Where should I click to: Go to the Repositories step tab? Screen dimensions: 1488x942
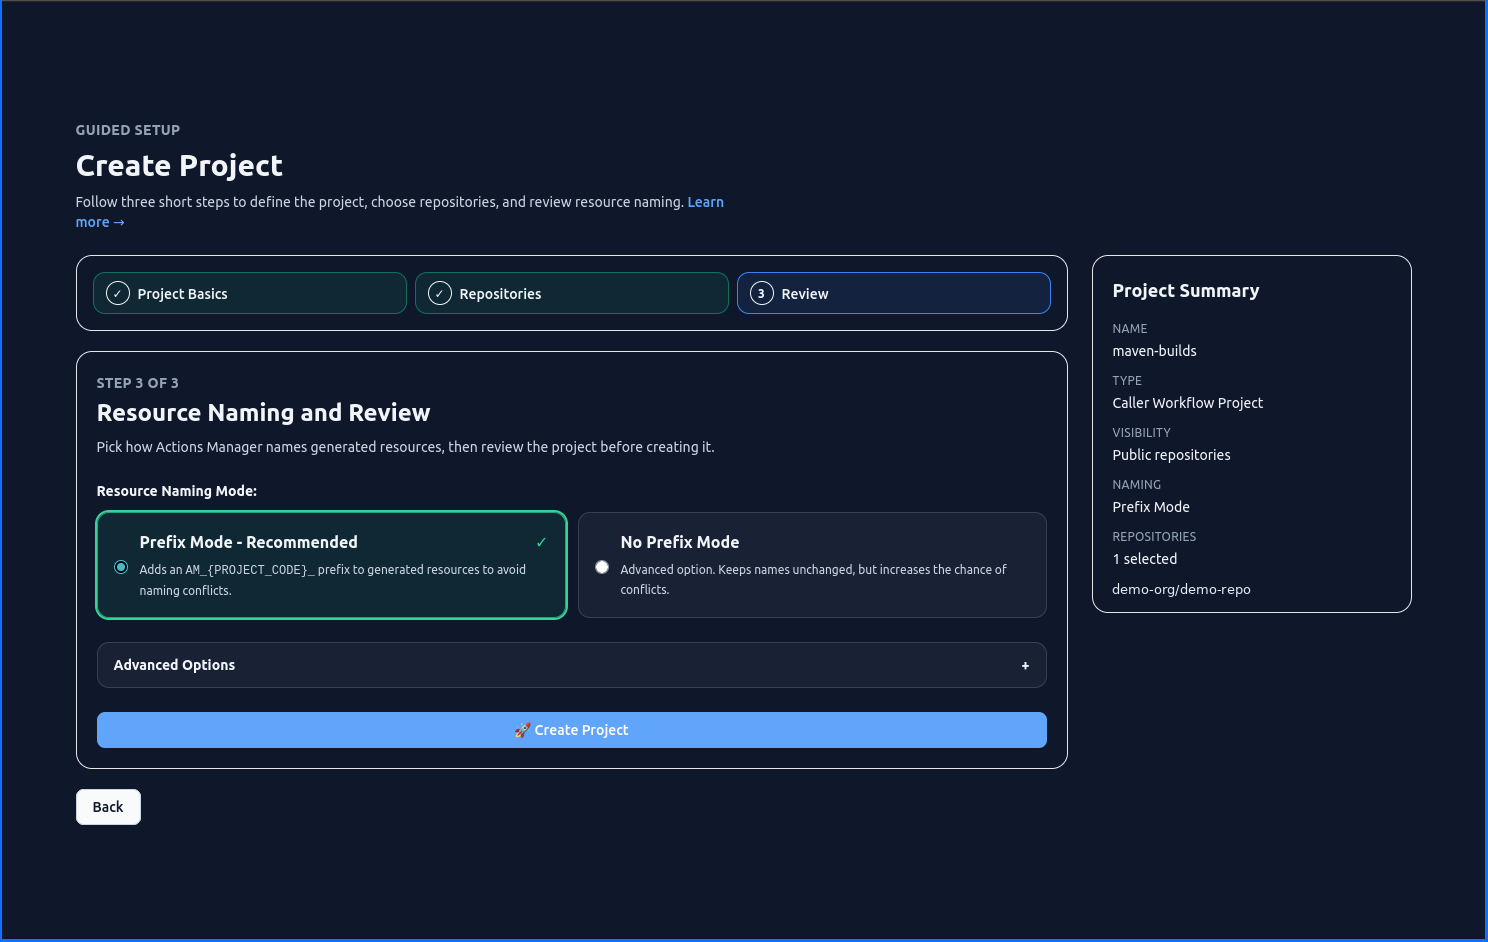[572, 293]
